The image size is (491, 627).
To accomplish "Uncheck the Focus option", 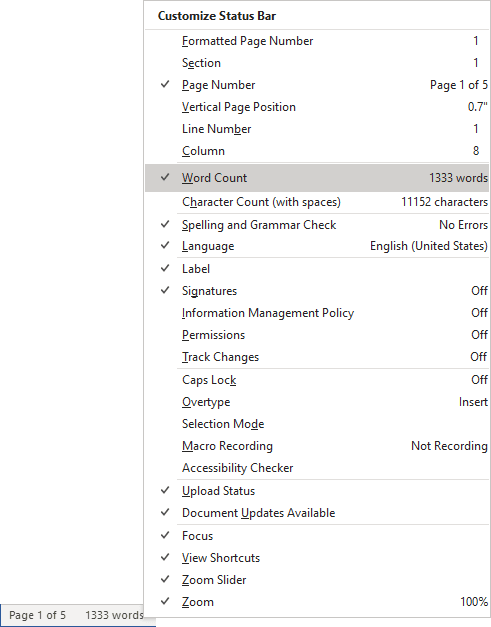I will (317, 536).
